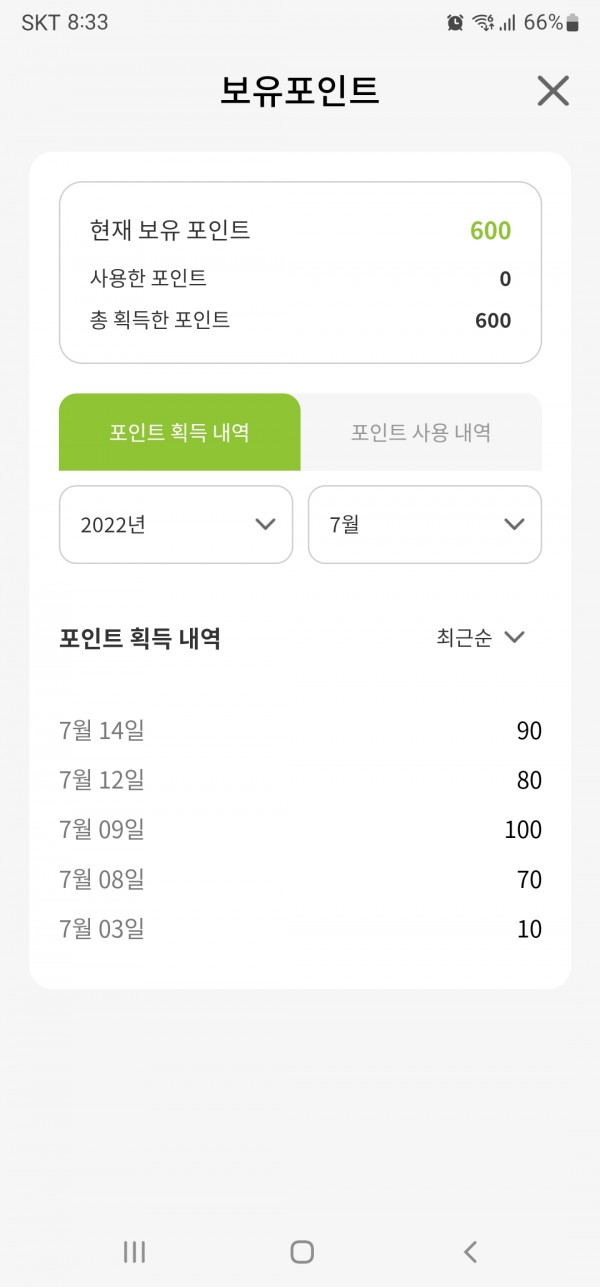Image resolution: width=600 pixels, height=1287 pixels.
Task: Tap the mobile signal bars icon
Action: pos(508,22)
